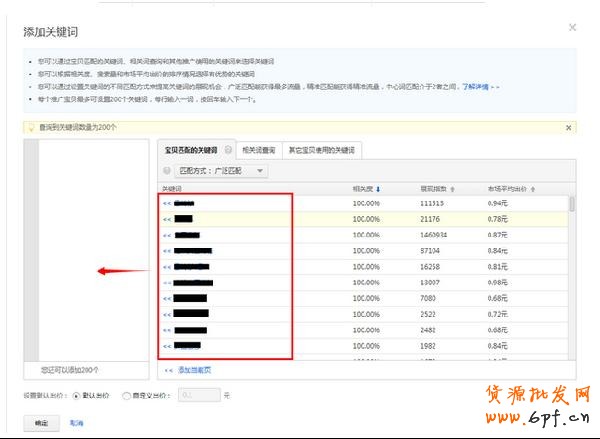Sort by 相关度 column arrow
This screenshot has height=439, width=600.
tap(378, 188)
